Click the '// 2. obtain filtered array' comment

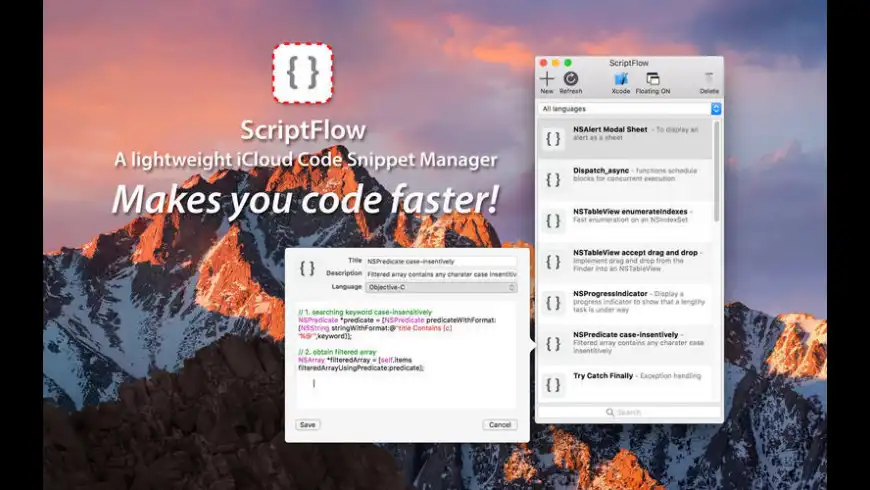pyautogui.click(x=337, y=352)
